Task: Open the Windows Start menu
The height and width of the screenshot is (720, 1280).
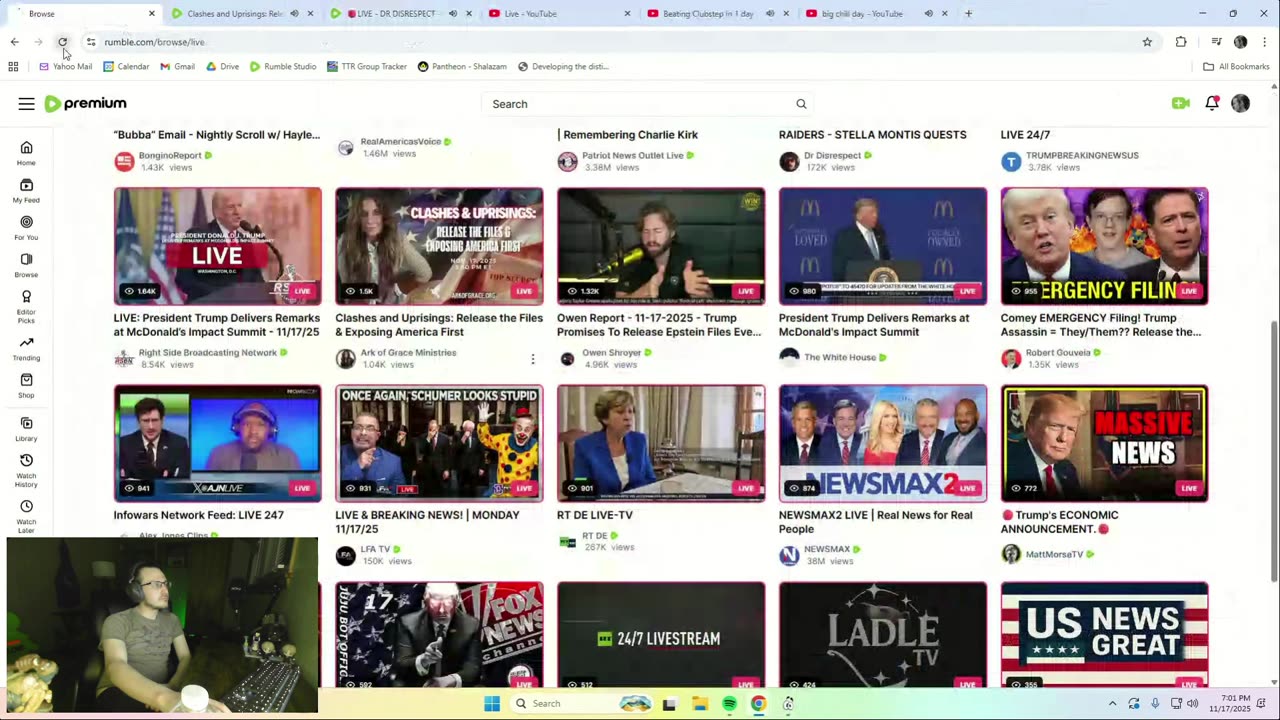Action: (x=491, y=704)
